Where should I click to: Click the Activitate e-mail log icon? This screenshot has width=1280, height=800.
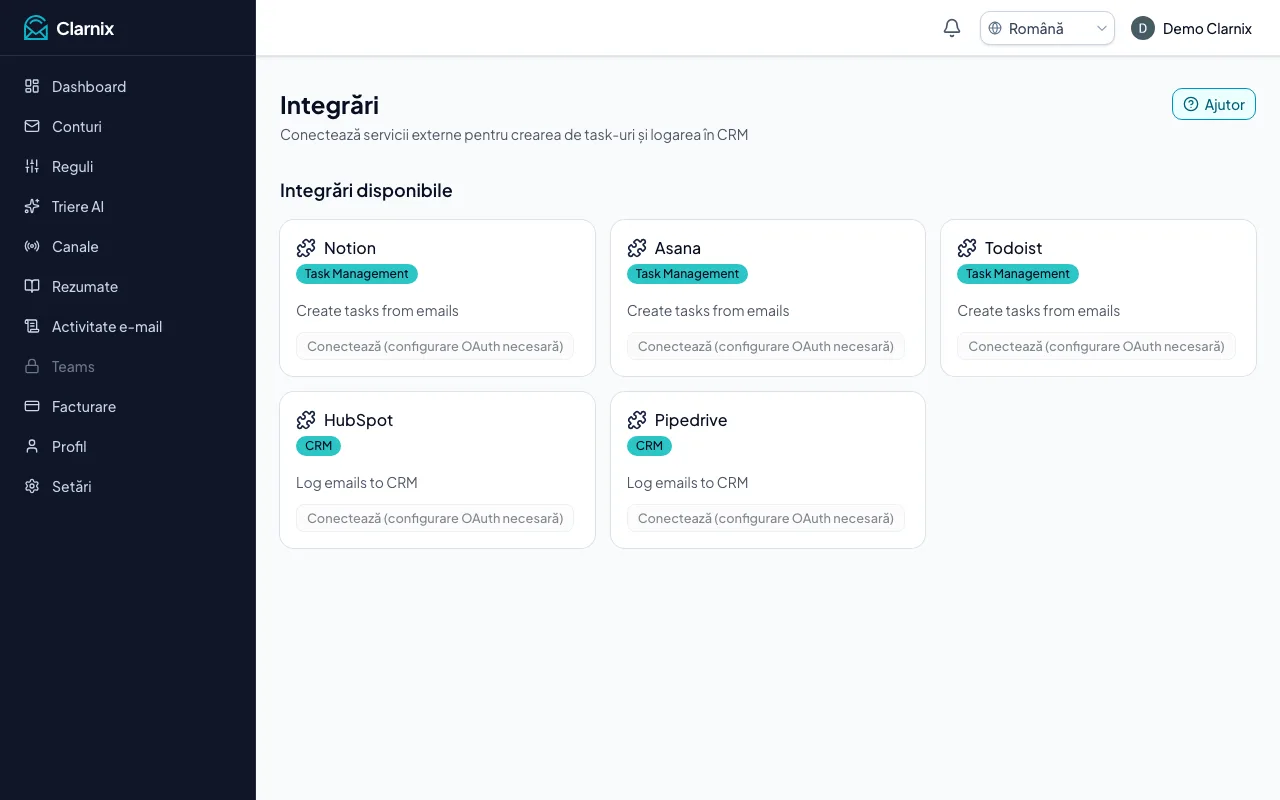32,326
